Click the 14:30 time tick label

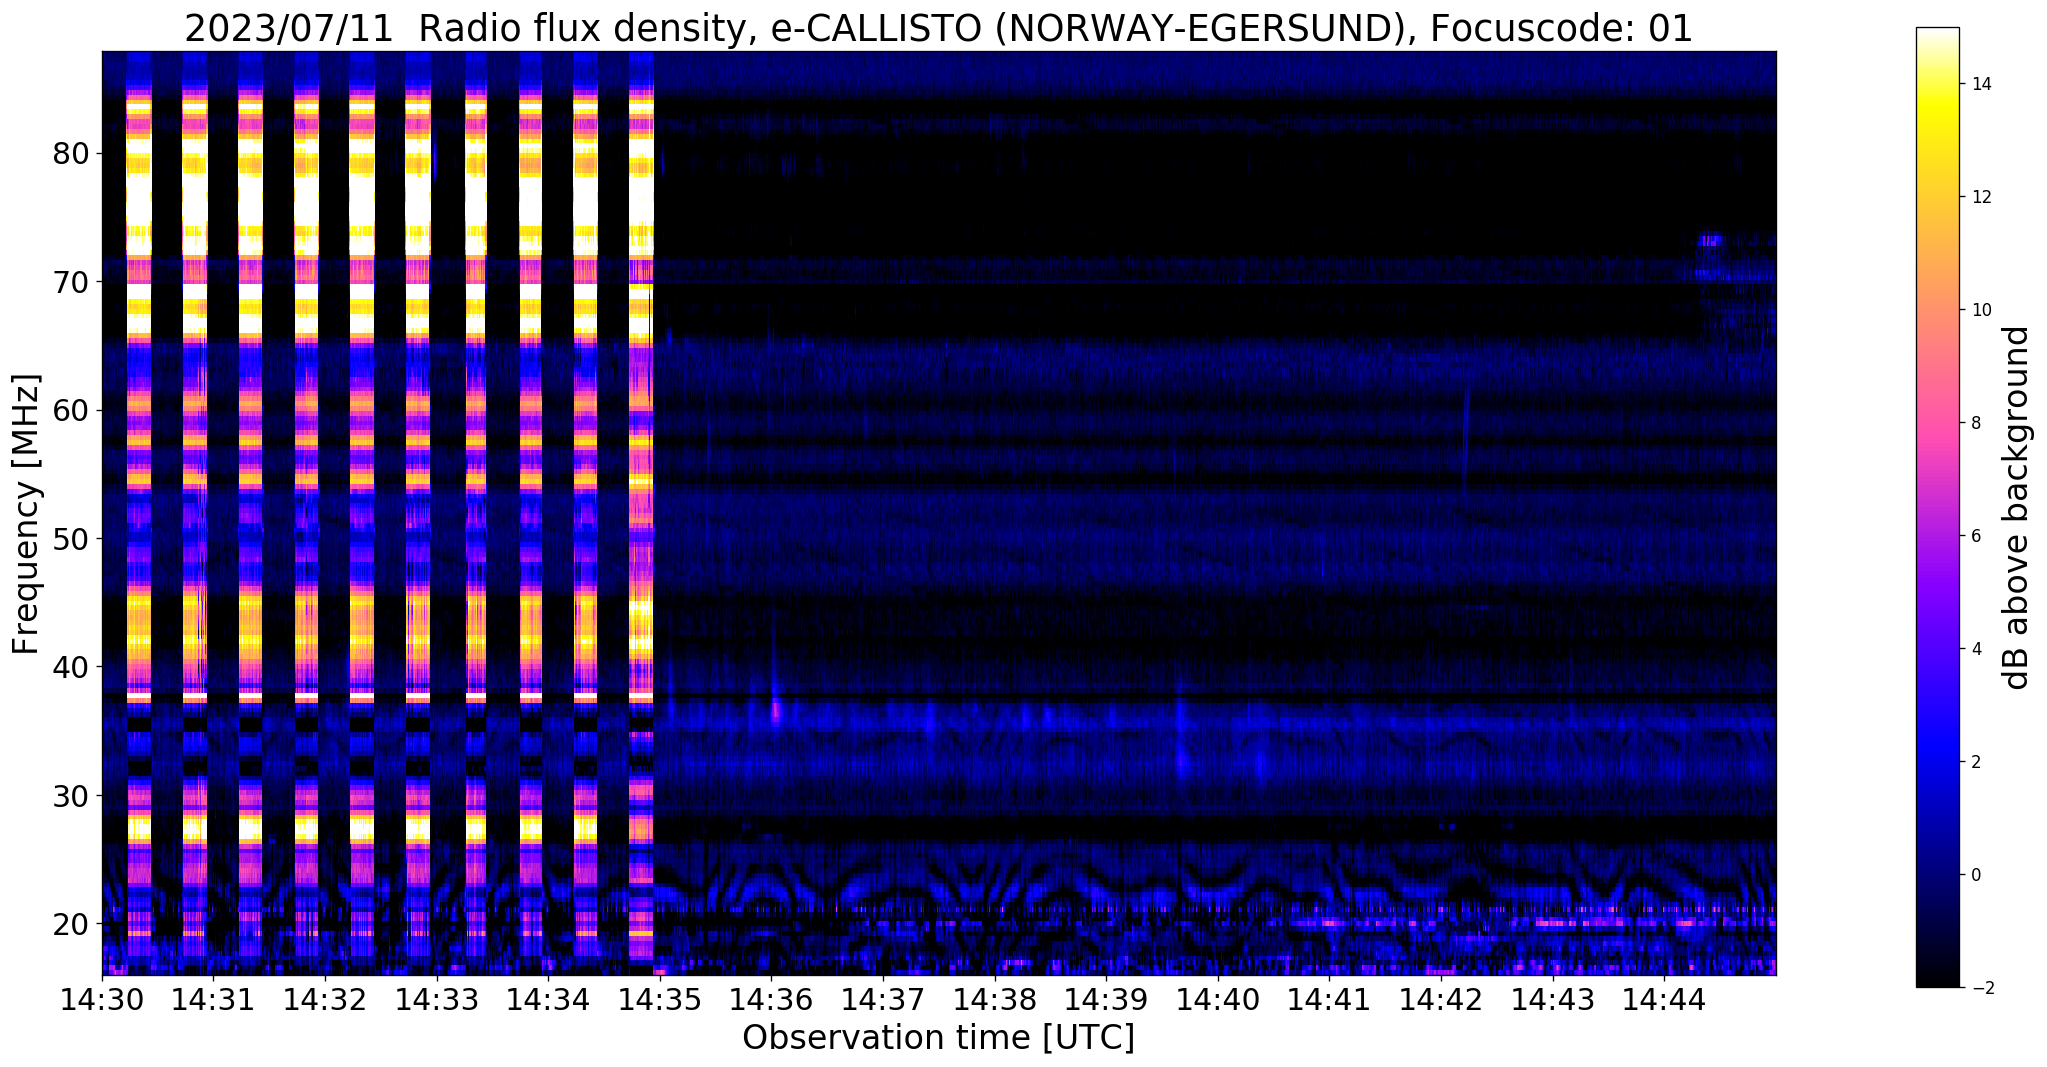pos(102,999)
